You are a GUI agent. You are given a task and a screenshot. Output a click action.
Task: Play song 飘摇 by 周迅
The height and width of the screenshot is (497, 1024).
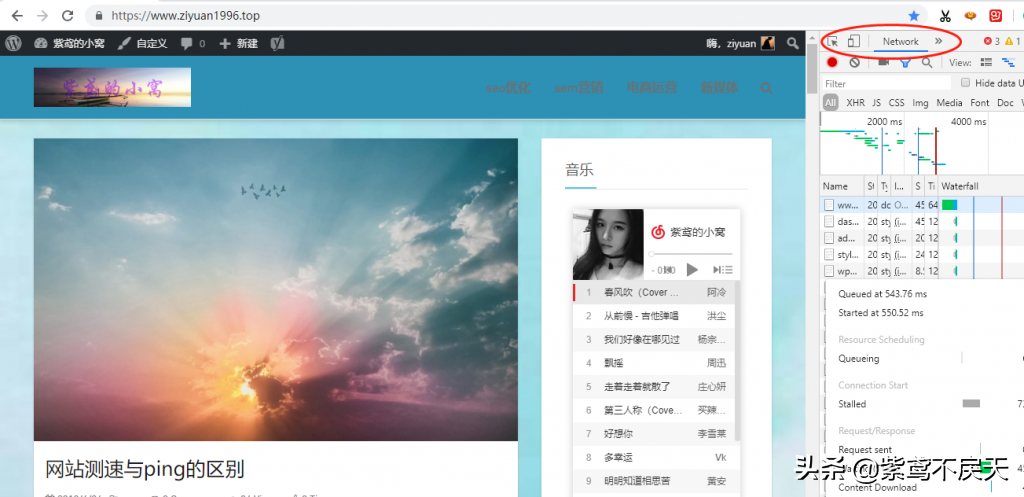point(653,363)
